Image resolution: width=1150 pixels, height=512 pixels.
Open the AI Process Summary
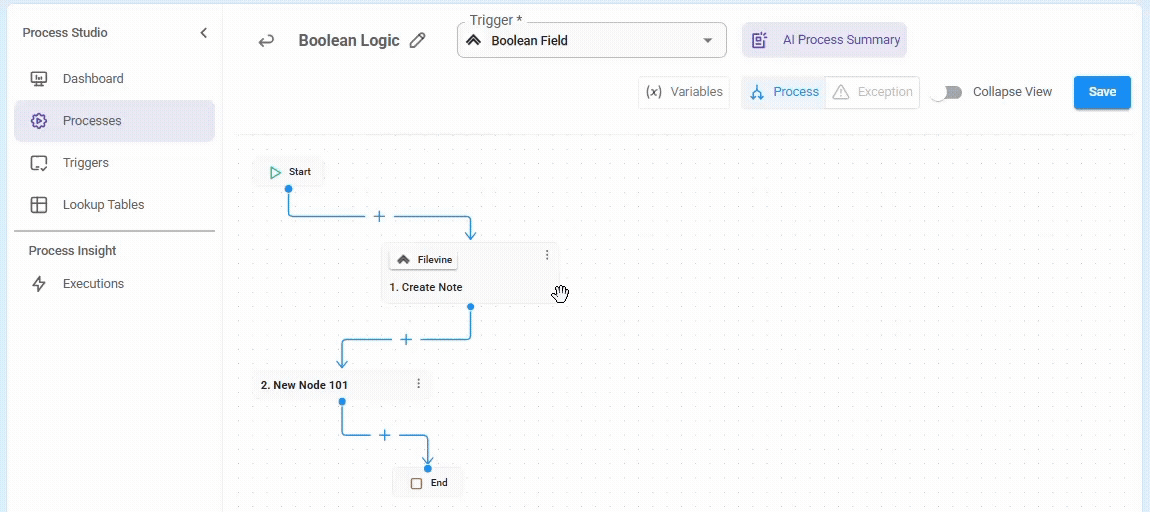(825, 40)
